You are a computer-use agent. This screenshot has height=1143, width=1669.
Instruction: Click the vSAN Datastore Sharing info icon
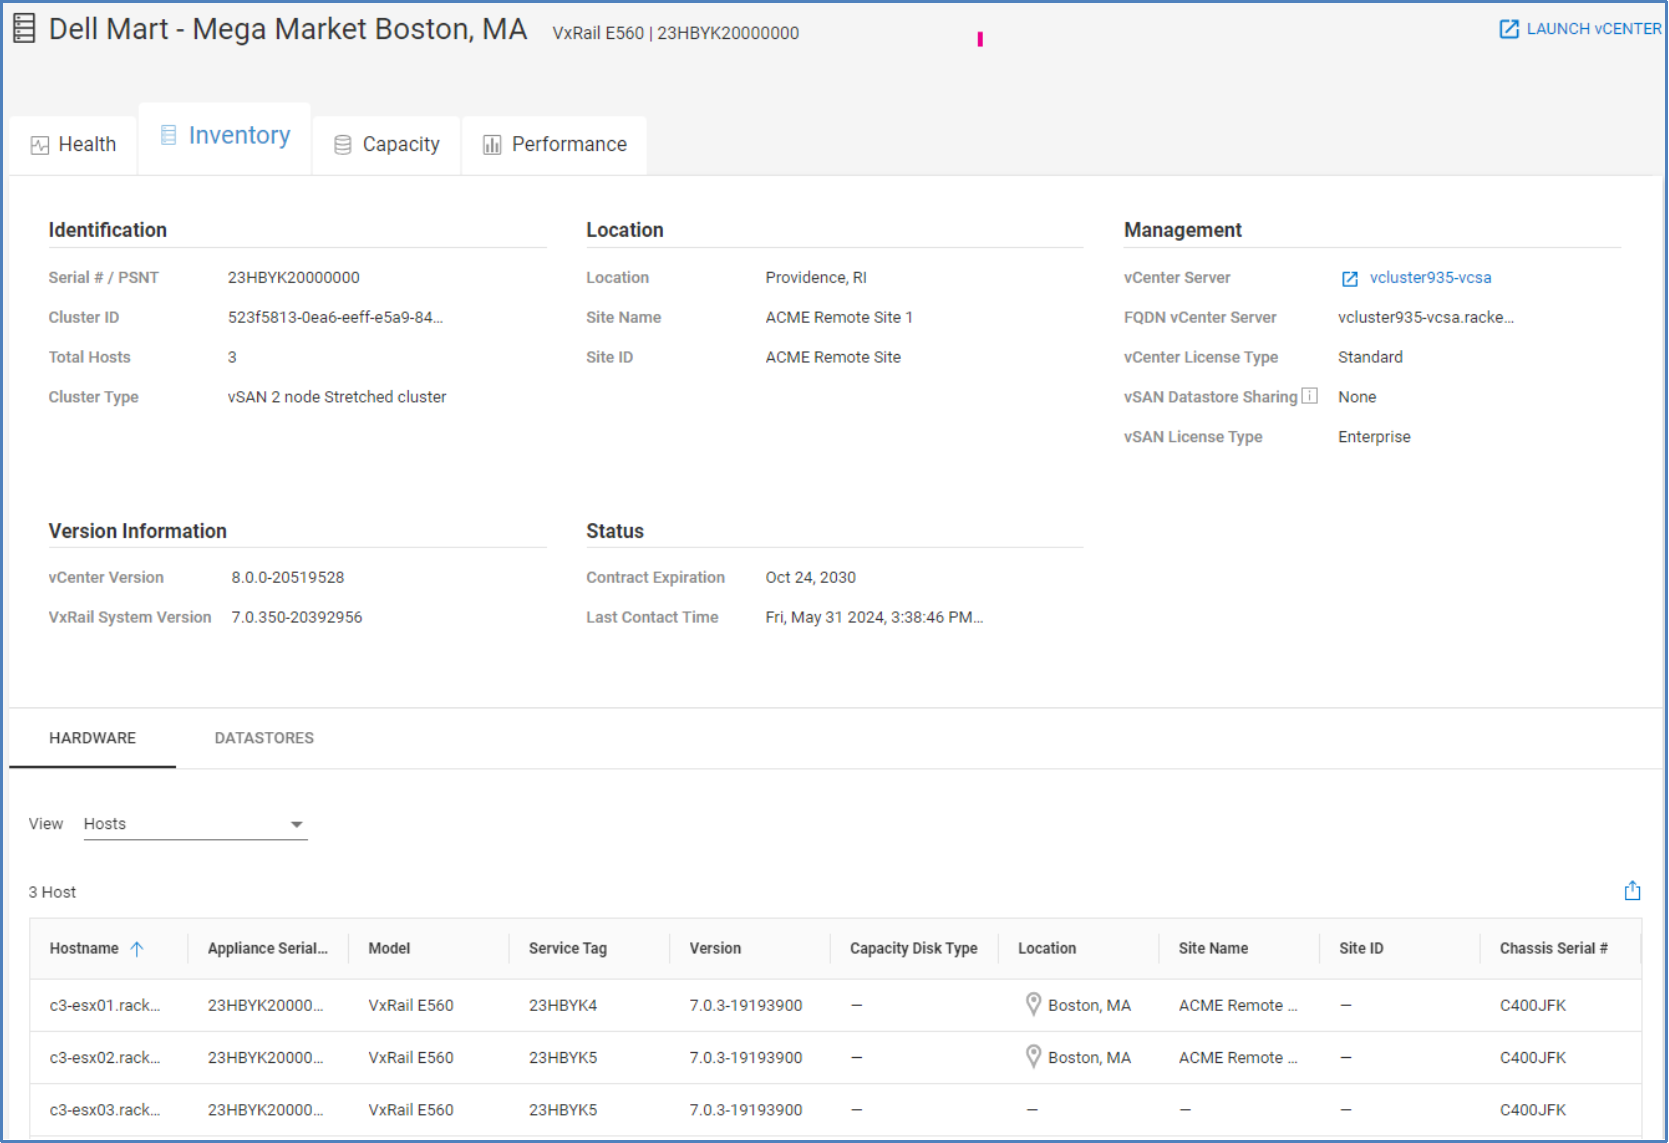click(x=1309, y=396)
